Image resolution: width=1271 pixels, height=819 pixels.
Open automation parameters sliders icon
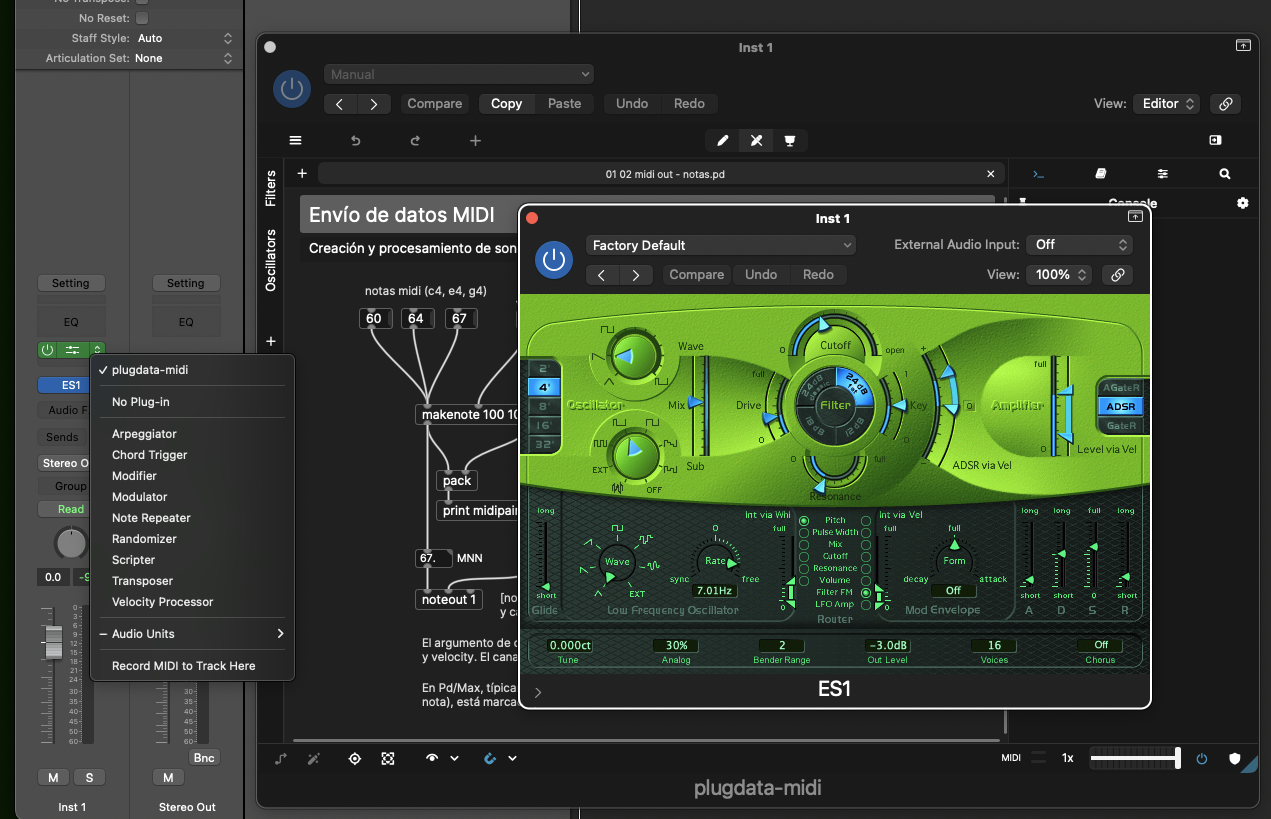(1162, 174)
